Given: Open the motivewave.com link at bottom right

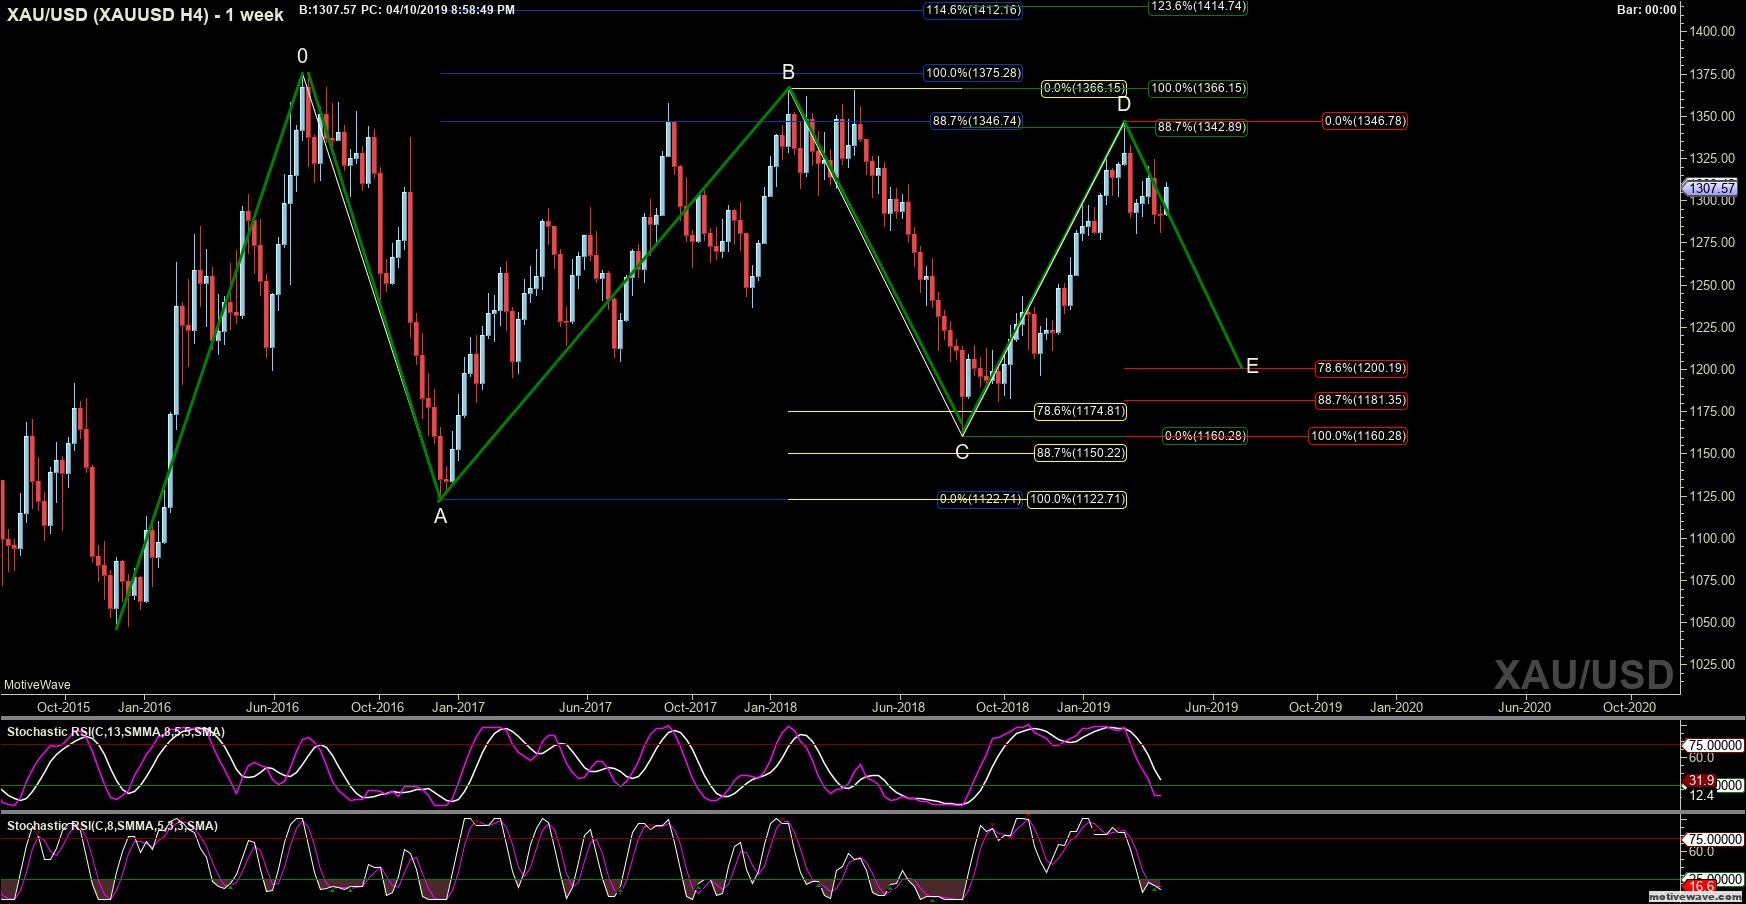Looking at the screenshot, I should pyautogui.click(x=1694, y=897).
